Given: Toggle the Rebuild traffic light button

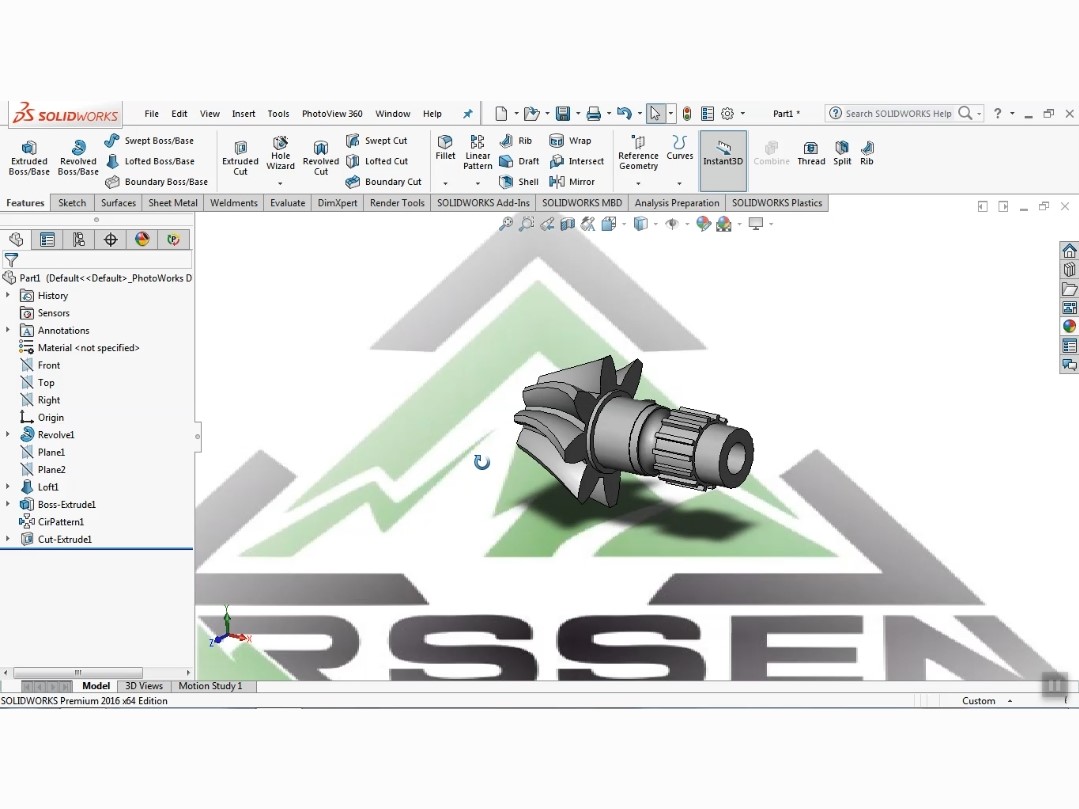Looking at the screenshot, I should (x=687, y=114).
